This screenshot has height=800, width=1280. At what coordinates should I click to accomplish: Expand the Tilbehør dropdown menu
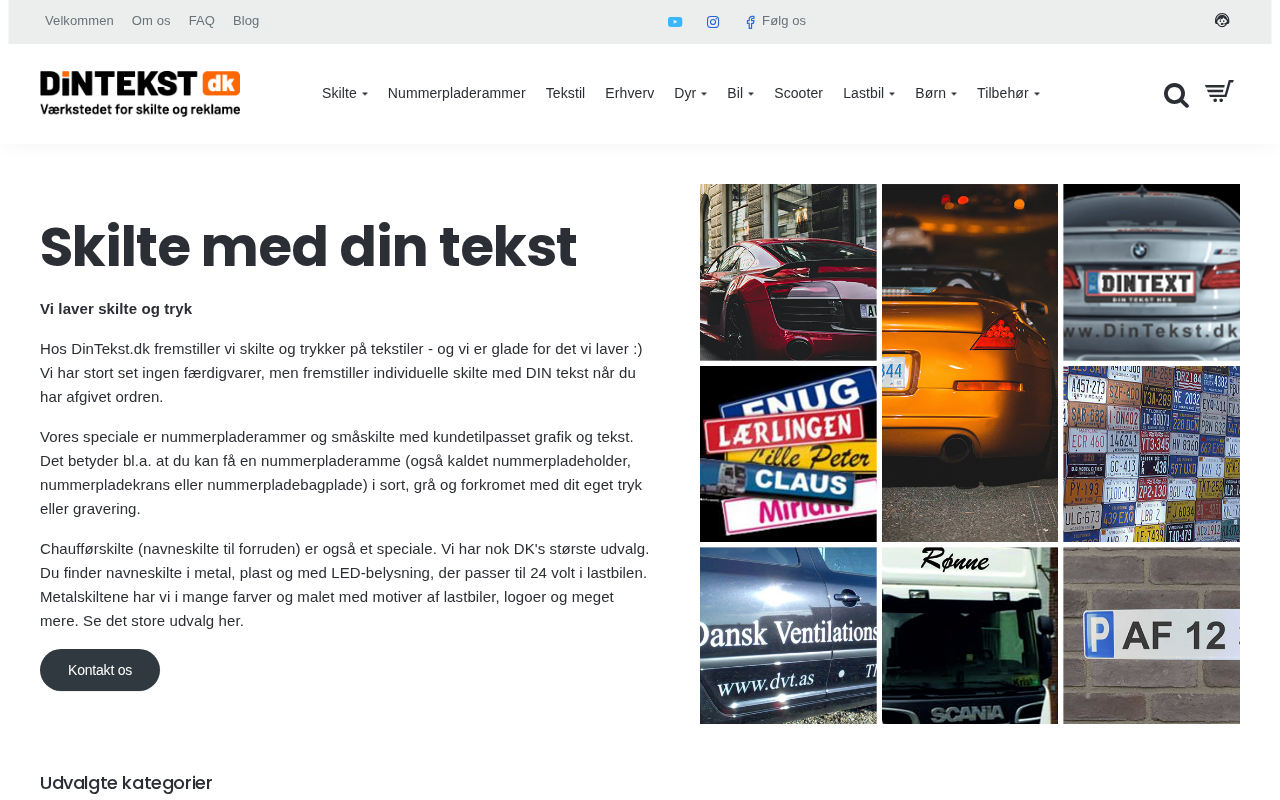click(1007, 93)
